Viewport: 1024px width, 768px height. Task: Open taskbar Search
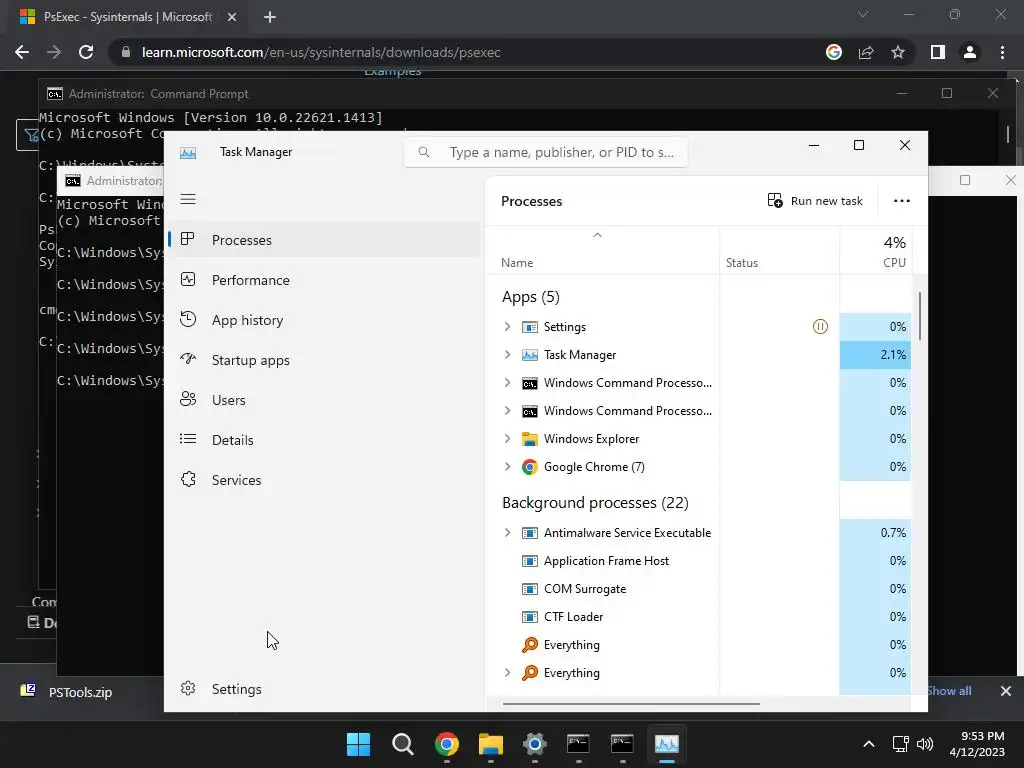tap(402, 744)
